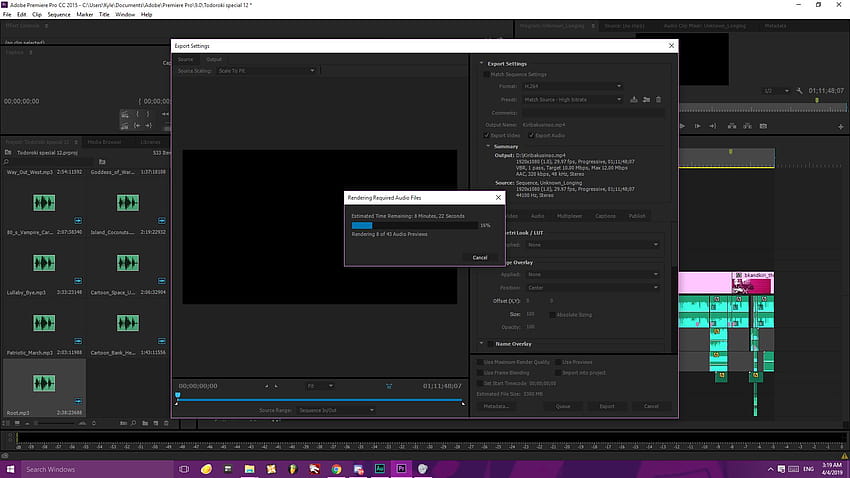Viewport: 850px width, 478px height.
Task: Collapse the Summary section
Action: (x=488, y=146)
